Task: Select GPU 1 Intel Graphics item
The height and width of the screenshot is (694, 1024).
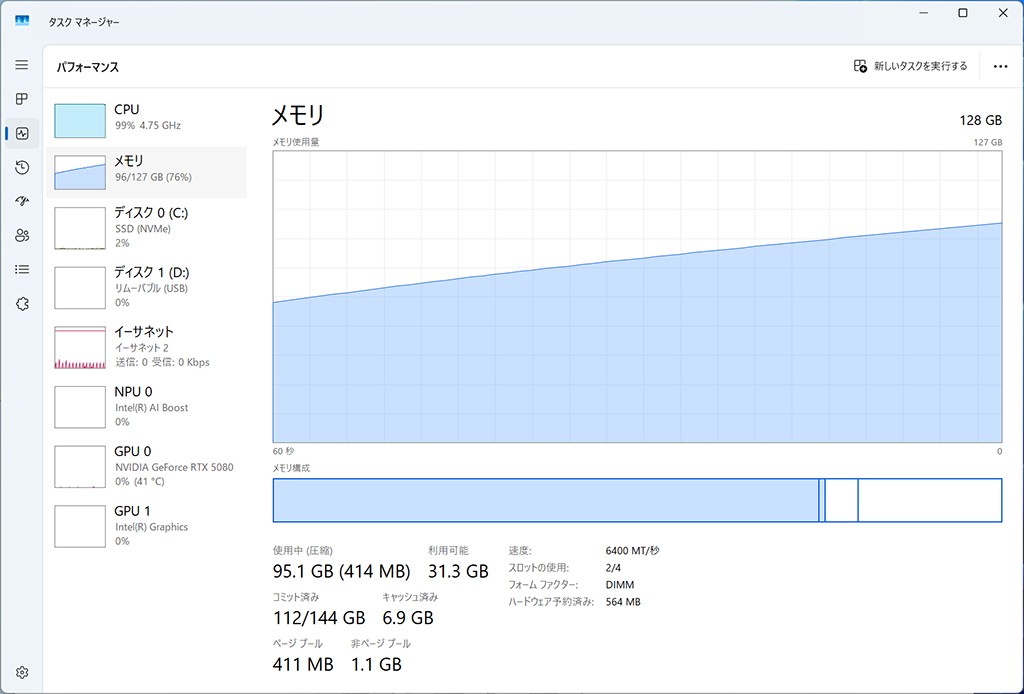Action: click(146, 526)
